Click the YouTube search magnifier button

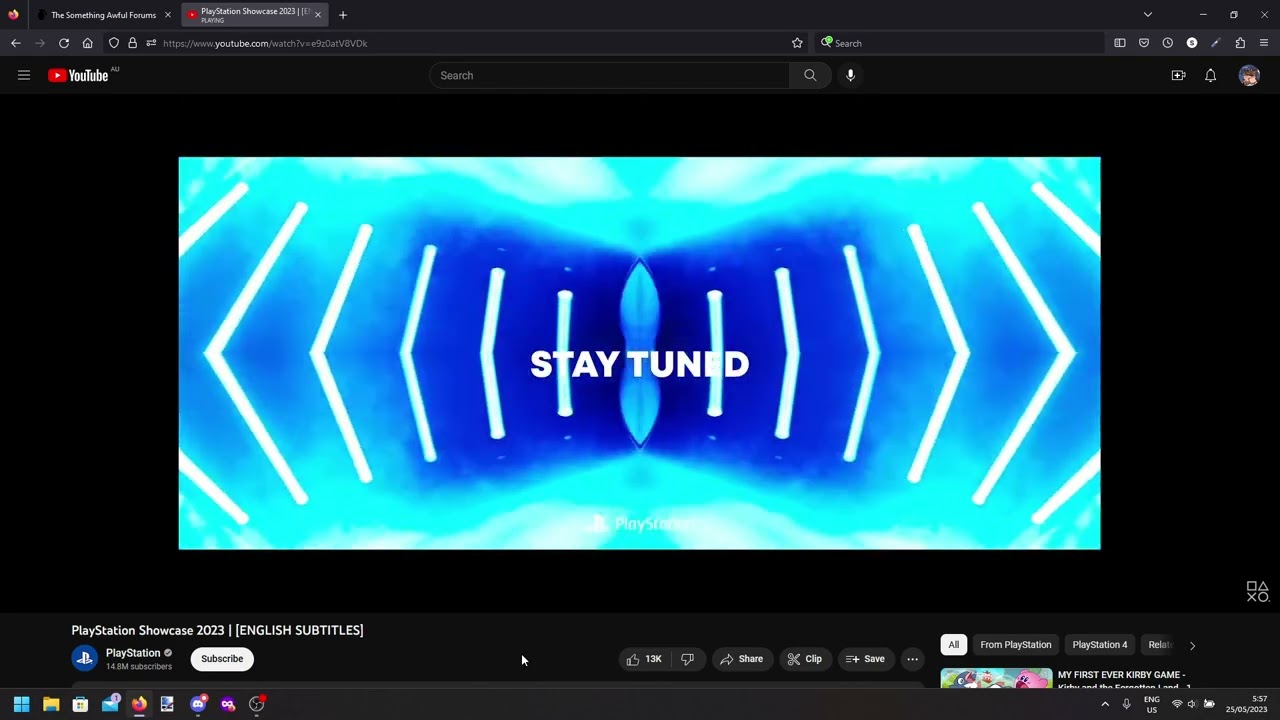[x=810, y=75]
